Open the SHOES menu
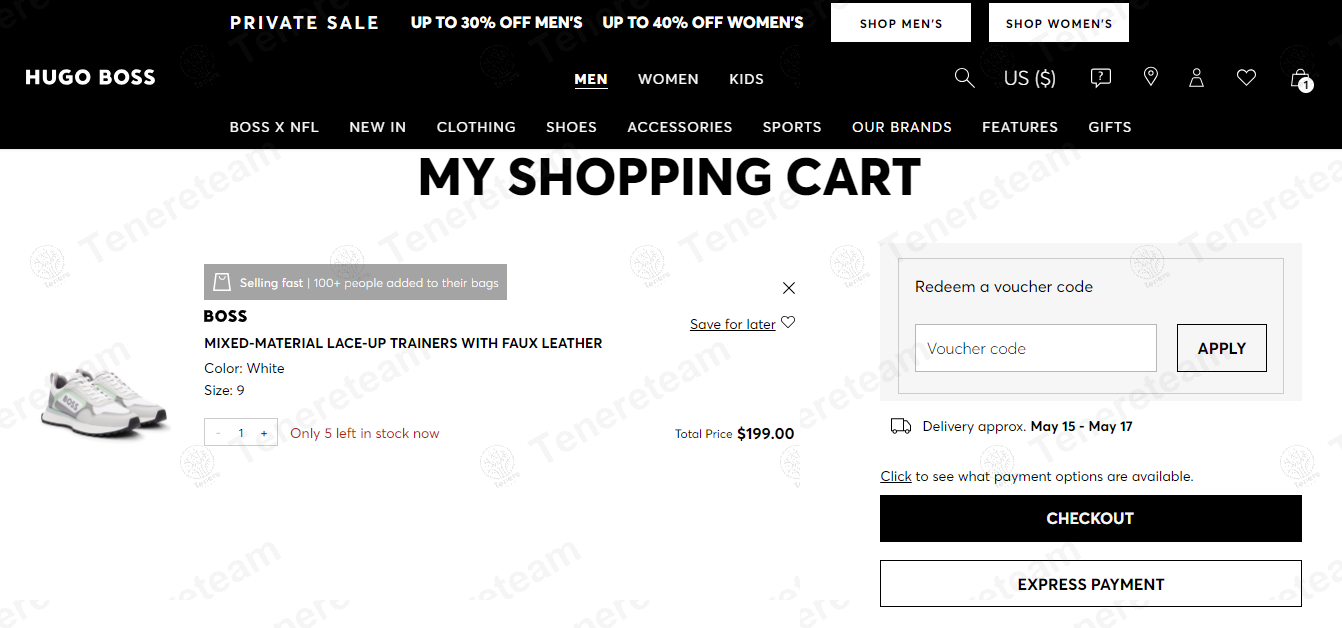The width and height of the screenshot is (1342, 628). pos(571,127)
